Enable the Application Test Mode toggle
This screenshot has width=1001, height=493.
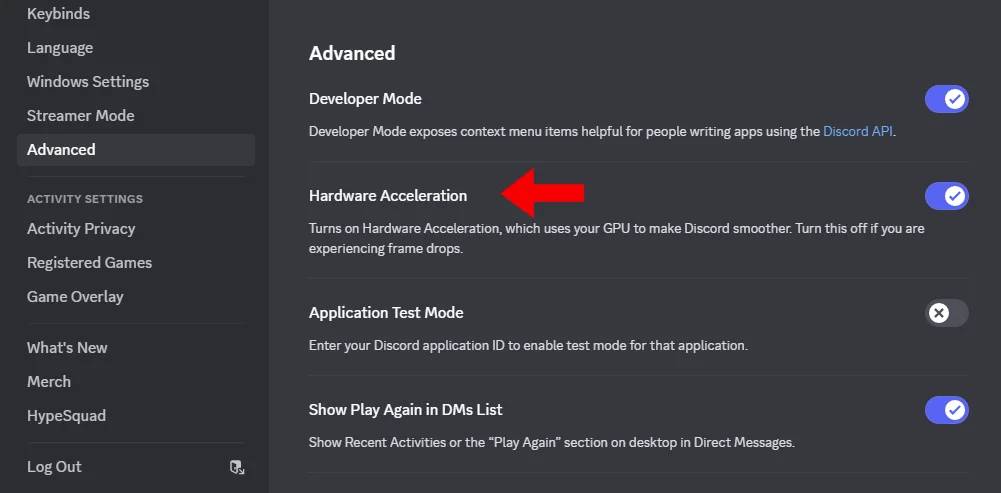[x=947, y=313]
